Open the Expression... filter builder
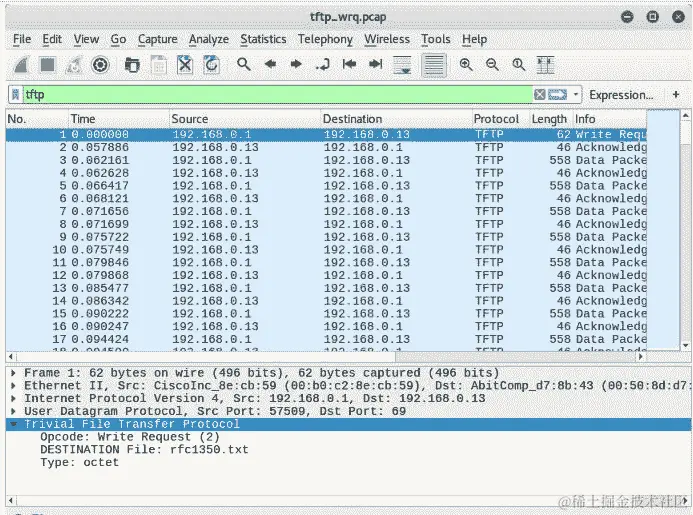This screenshot has height=515, width=693. 621,95
